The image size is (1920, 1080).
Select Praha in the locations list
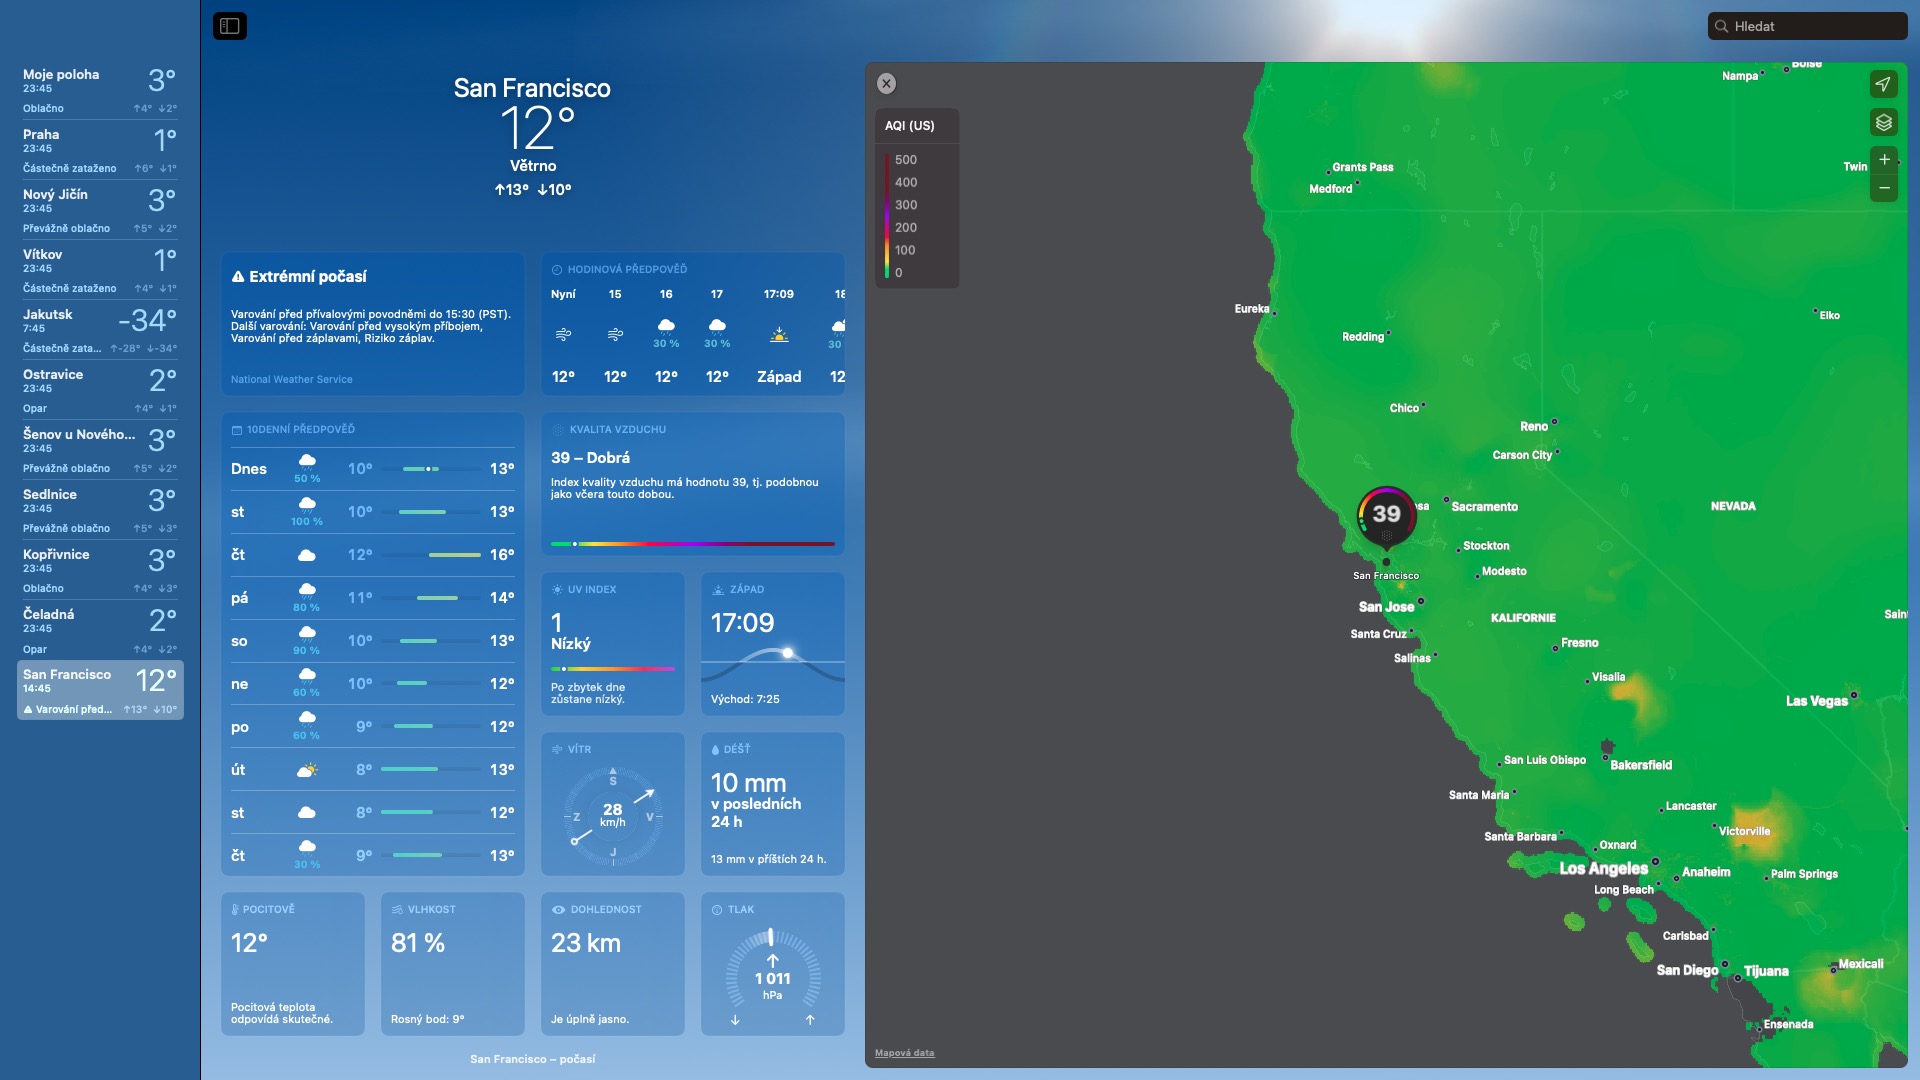pos(99,150)
